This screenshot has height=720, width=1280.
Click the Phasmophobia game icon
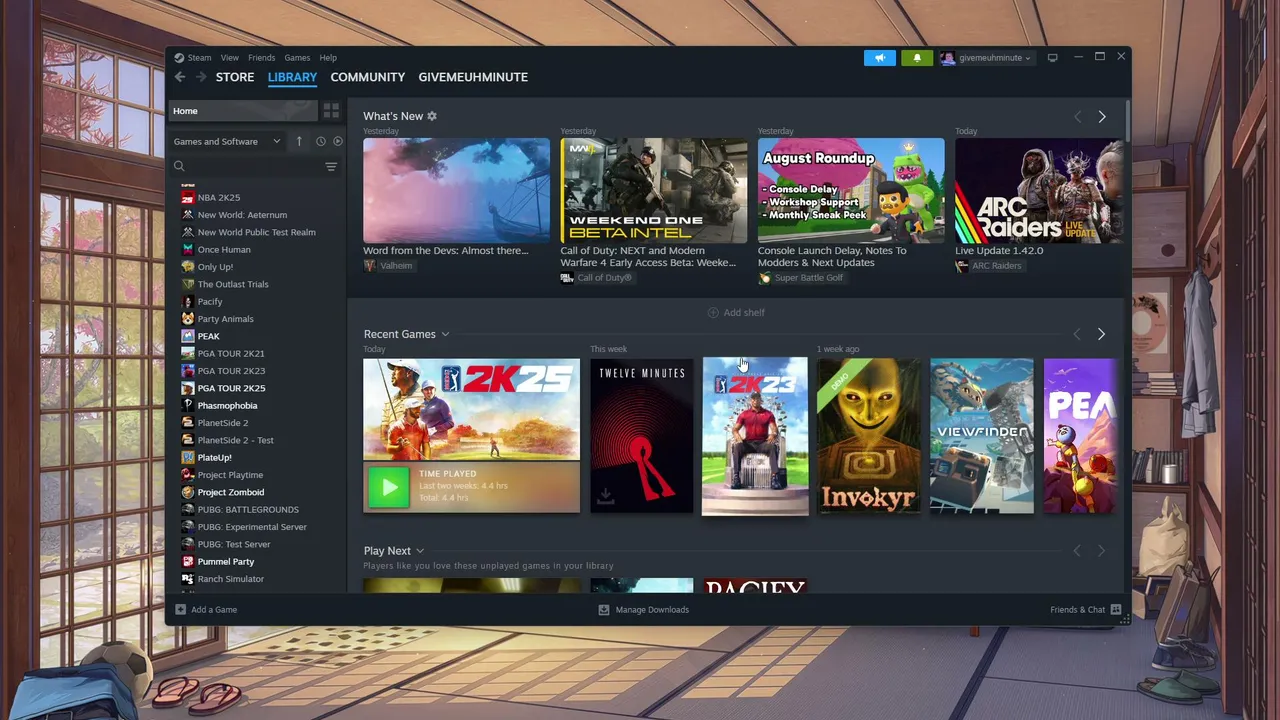click(x=187, y=406)
